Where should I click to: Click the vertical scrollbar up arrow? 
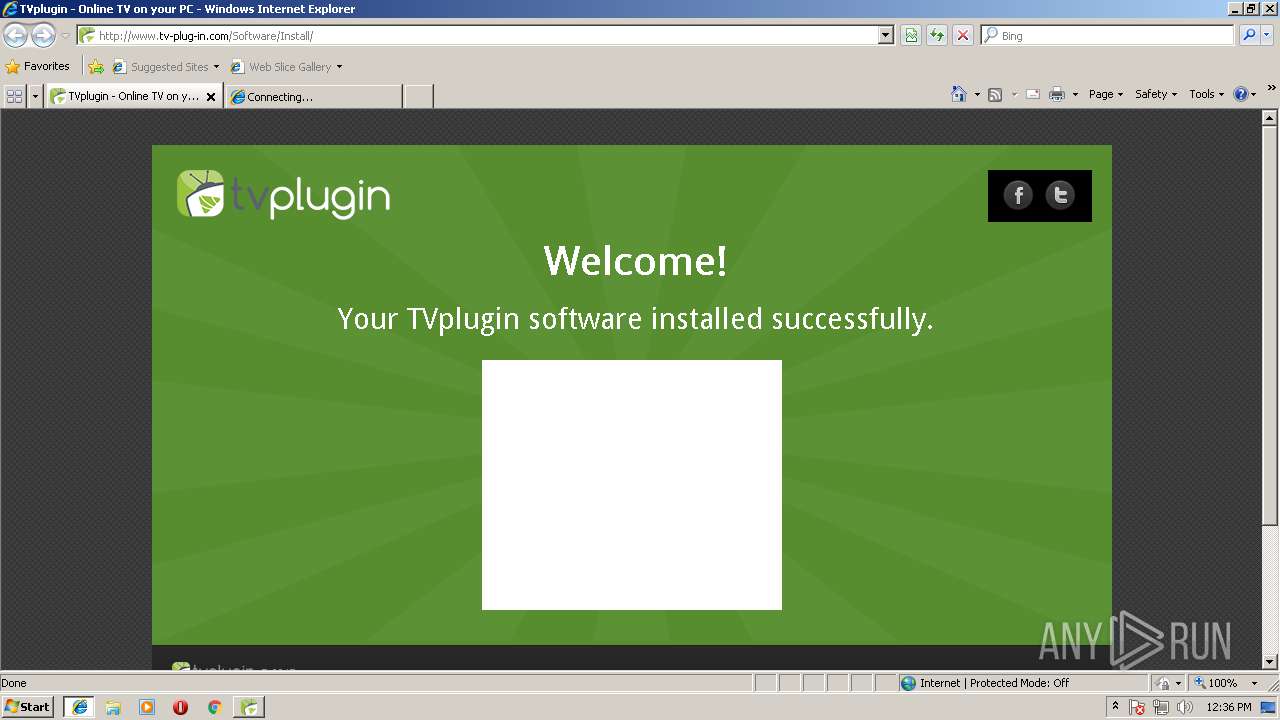point(1270,117)
